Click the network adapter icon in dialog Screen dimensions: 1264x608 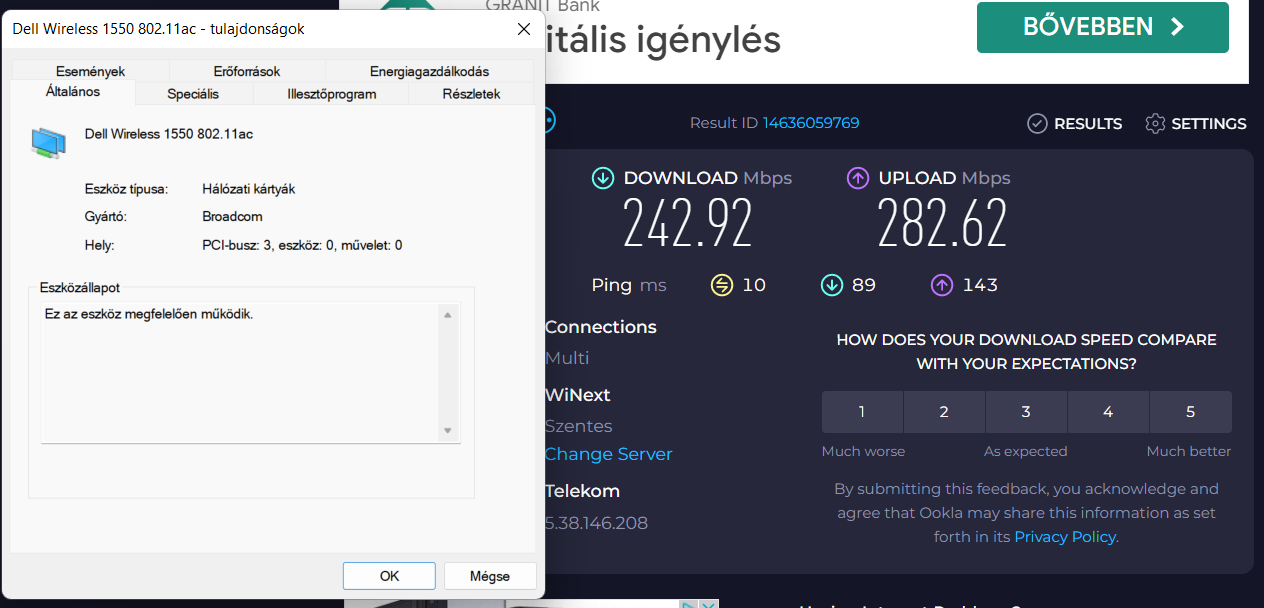pos(48,143)
